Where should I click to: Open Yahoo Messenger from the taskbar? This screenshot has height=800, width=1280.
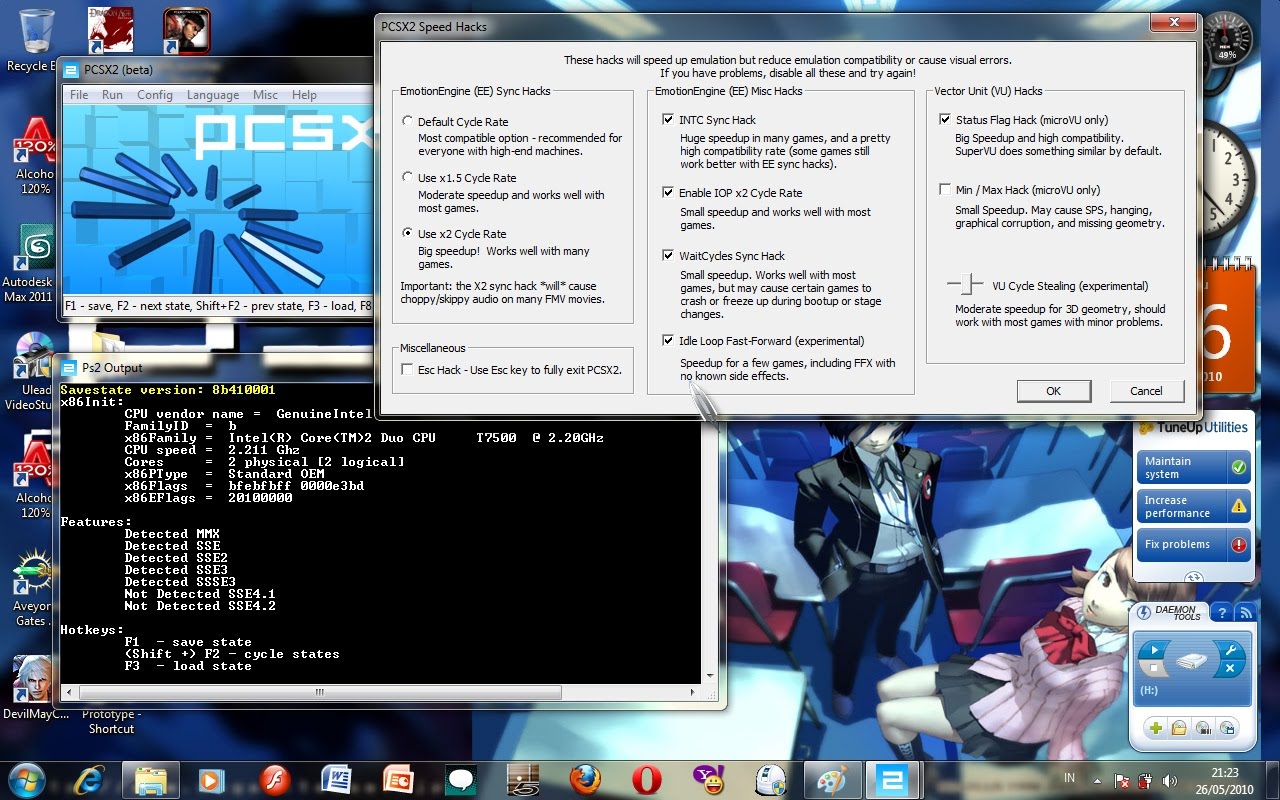click(x=709, y=779)
